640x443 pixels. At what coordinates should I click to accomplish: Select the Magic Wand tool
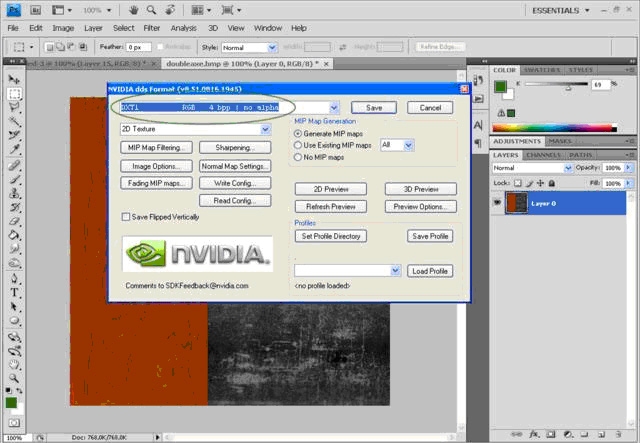point(14,121)
